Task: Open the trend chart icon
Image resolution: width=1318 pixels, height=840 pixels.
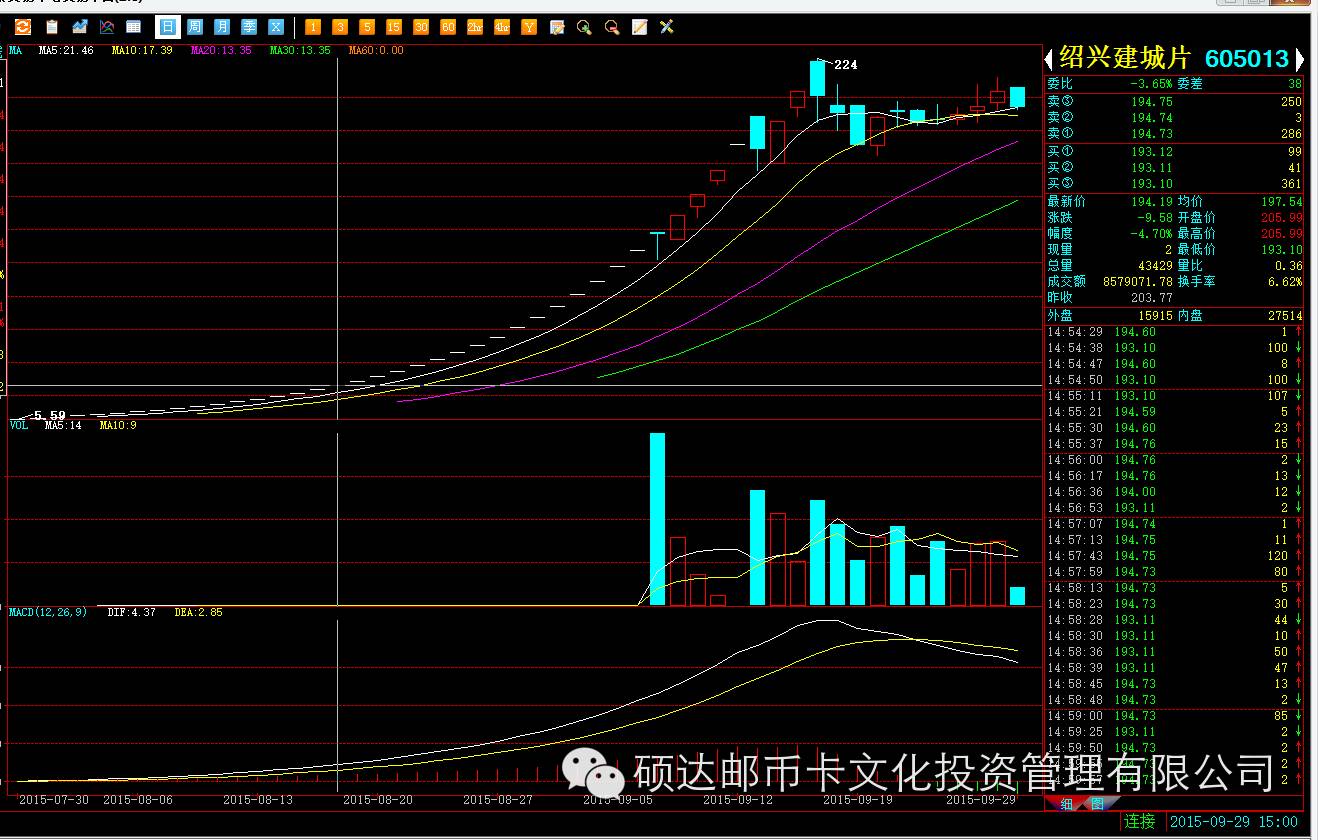Action: (x=79, y=27)
